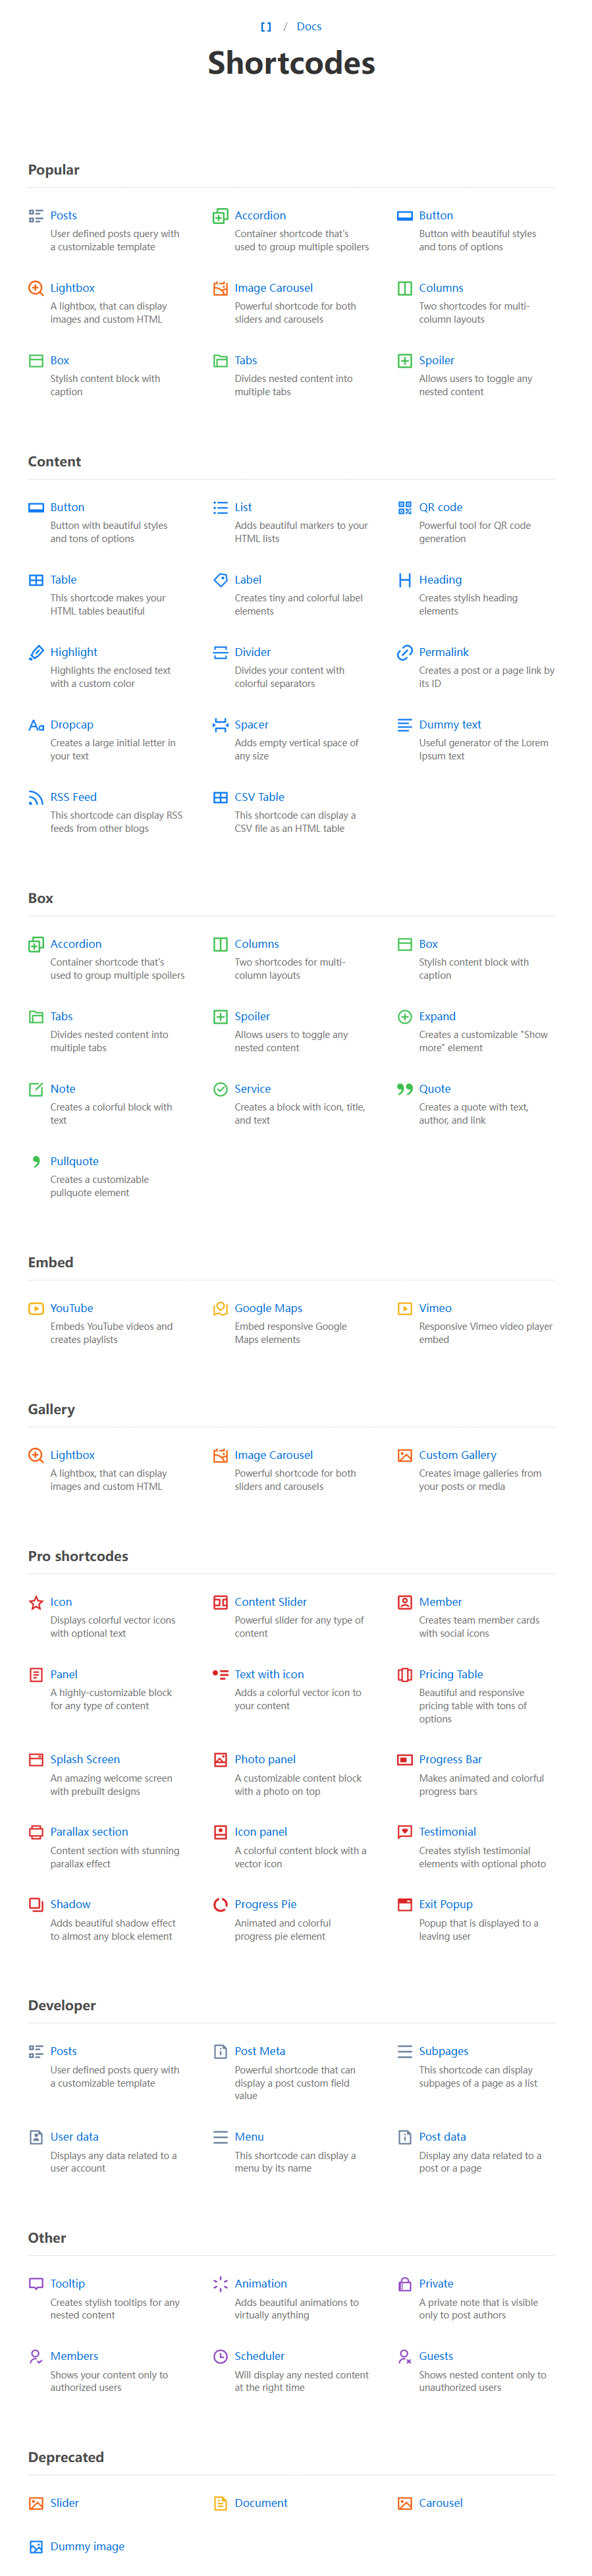Open the Post Meta shortcode link
This screenshot has height=2576, width=592.
tap(260, 2051)
